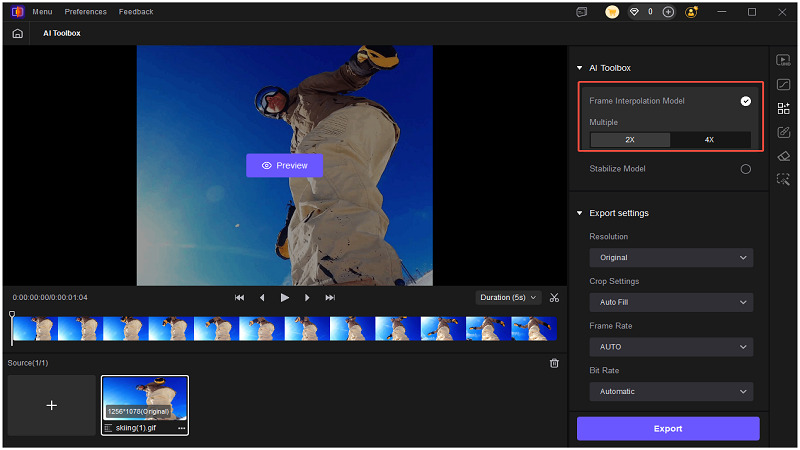
Task: Click the plus icon beside the diamond counter
Action: (668, 12)
